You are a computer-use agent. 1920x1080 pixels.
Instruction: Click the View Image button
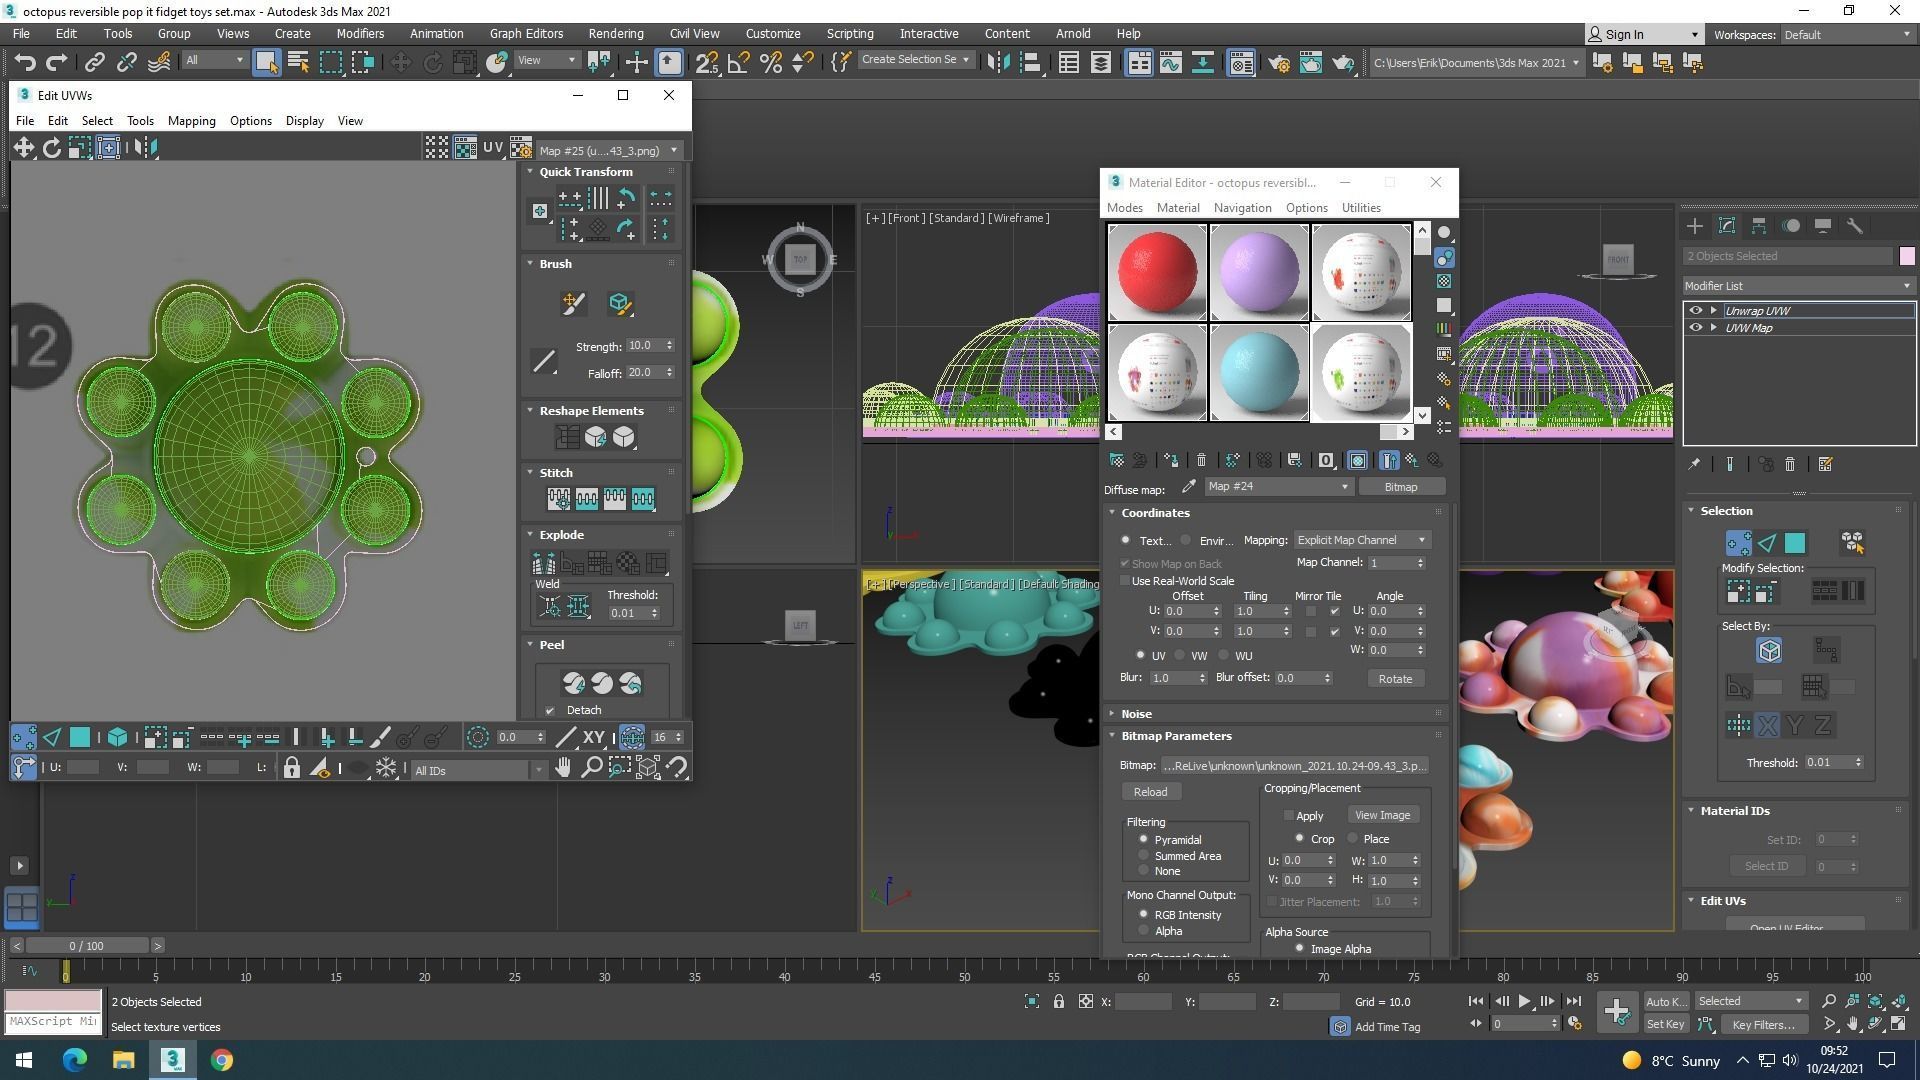[1382, 815]
